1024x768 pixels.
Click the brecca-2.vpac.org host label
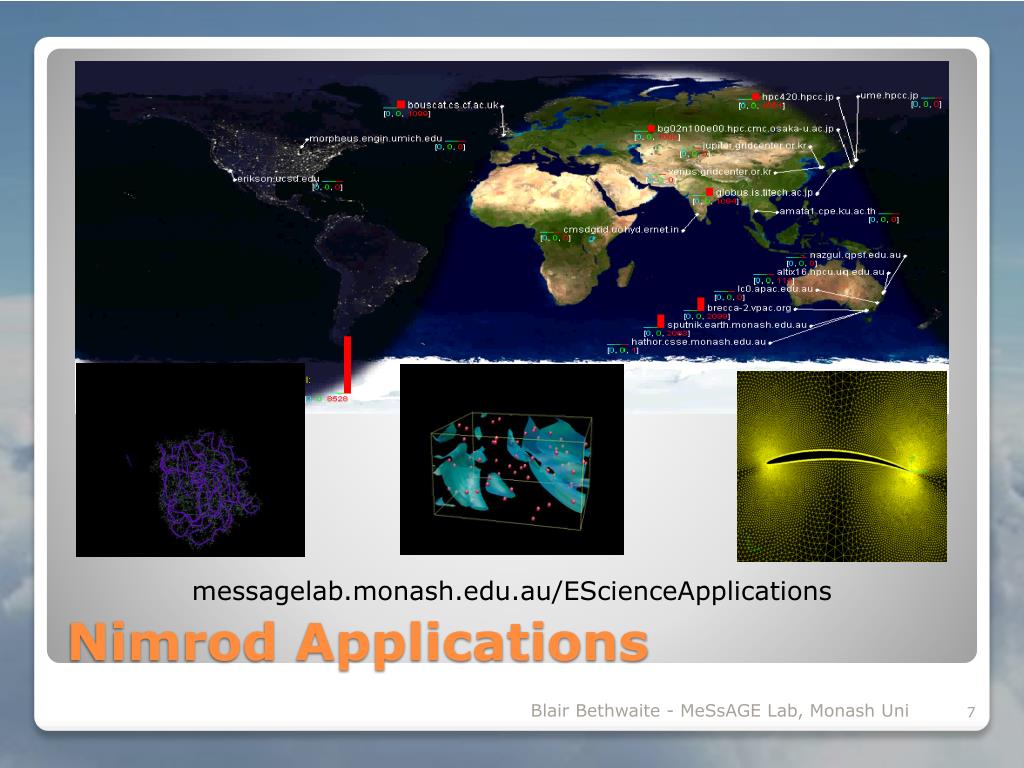(749, 308)
